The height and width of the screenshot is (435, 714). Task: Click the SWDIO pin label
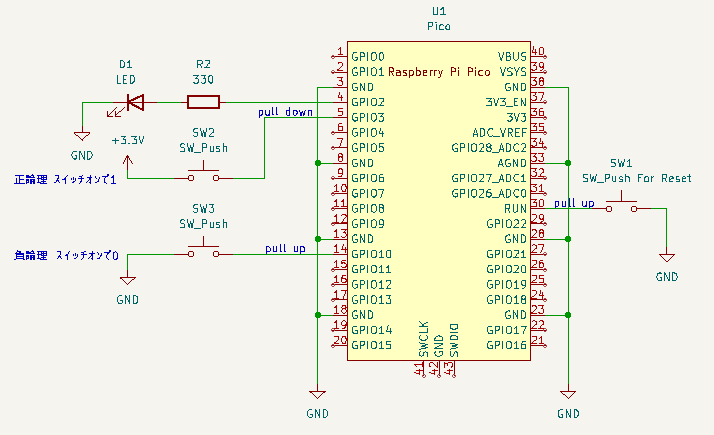coord(454,340)
